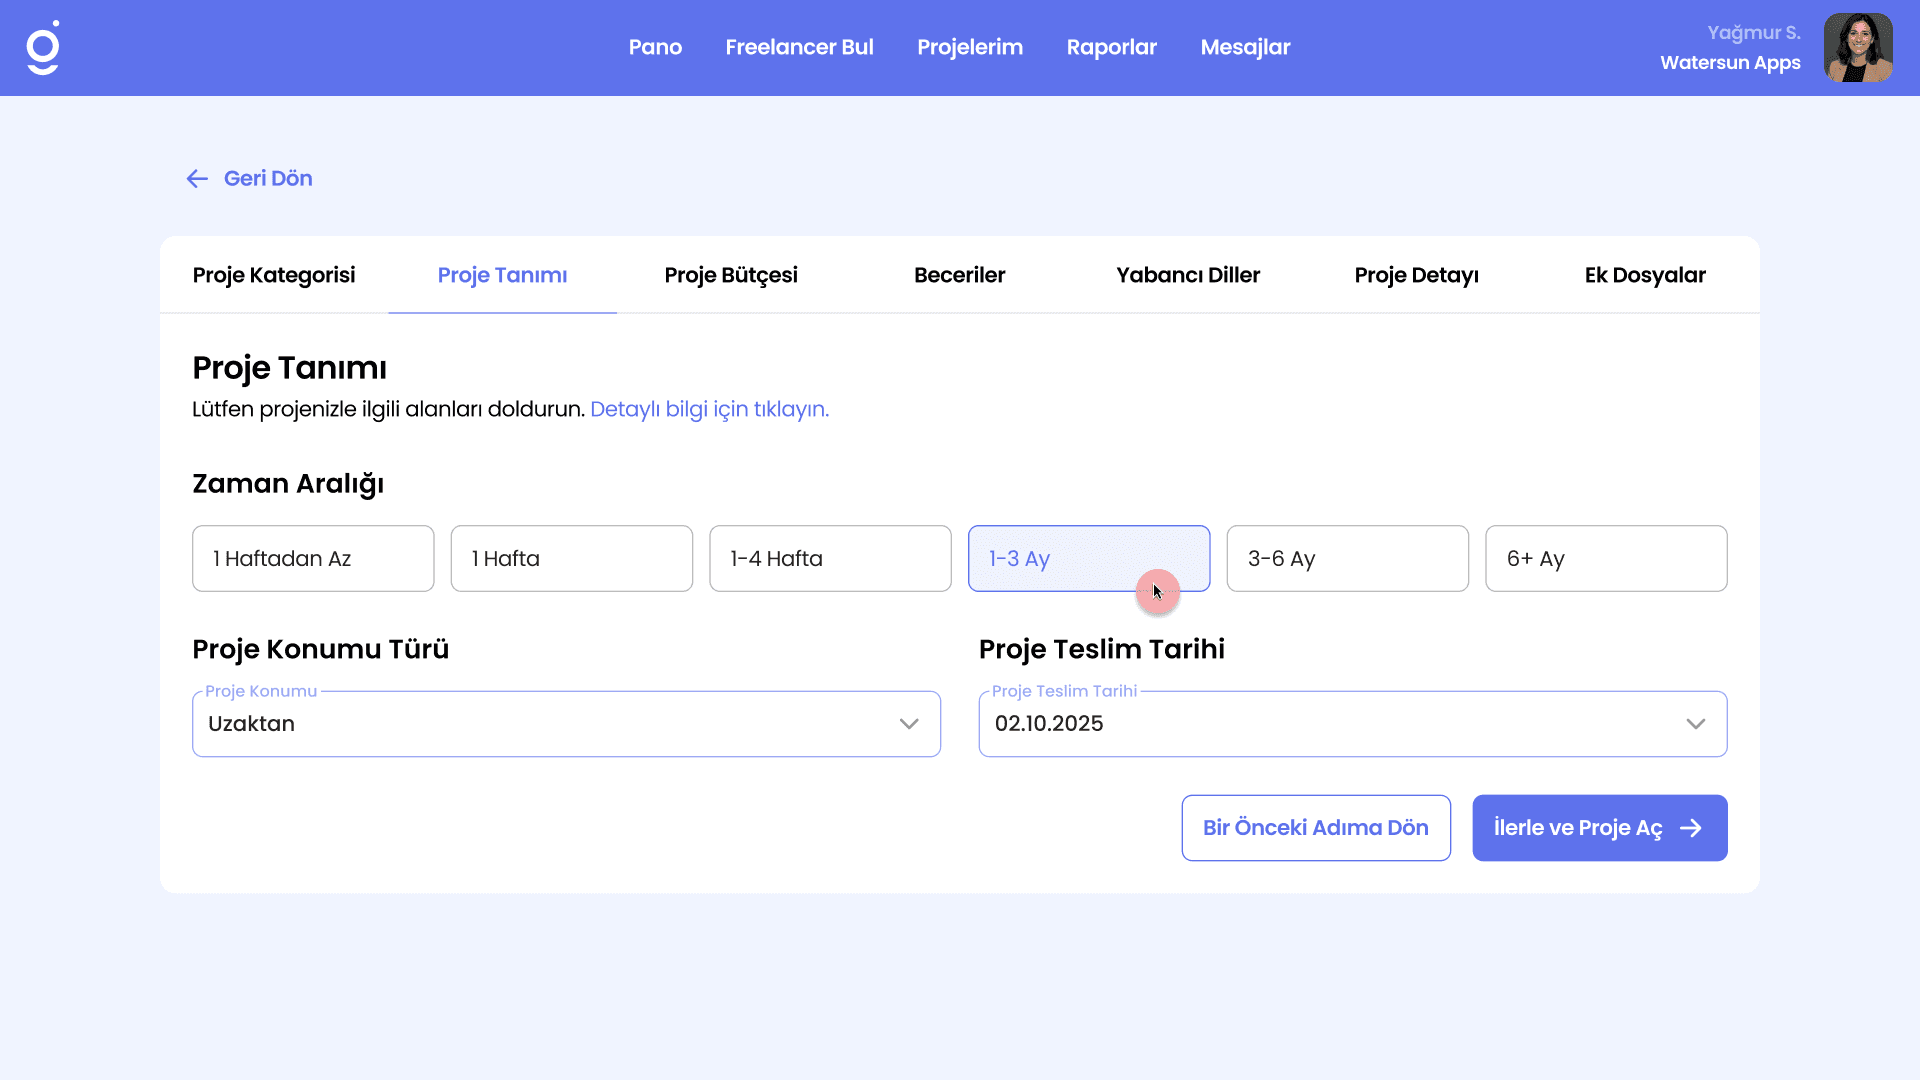Switch to the Proje Bütçesi tab
The height and width of the screenshot is (1080, 1920).
coord(731,275)
